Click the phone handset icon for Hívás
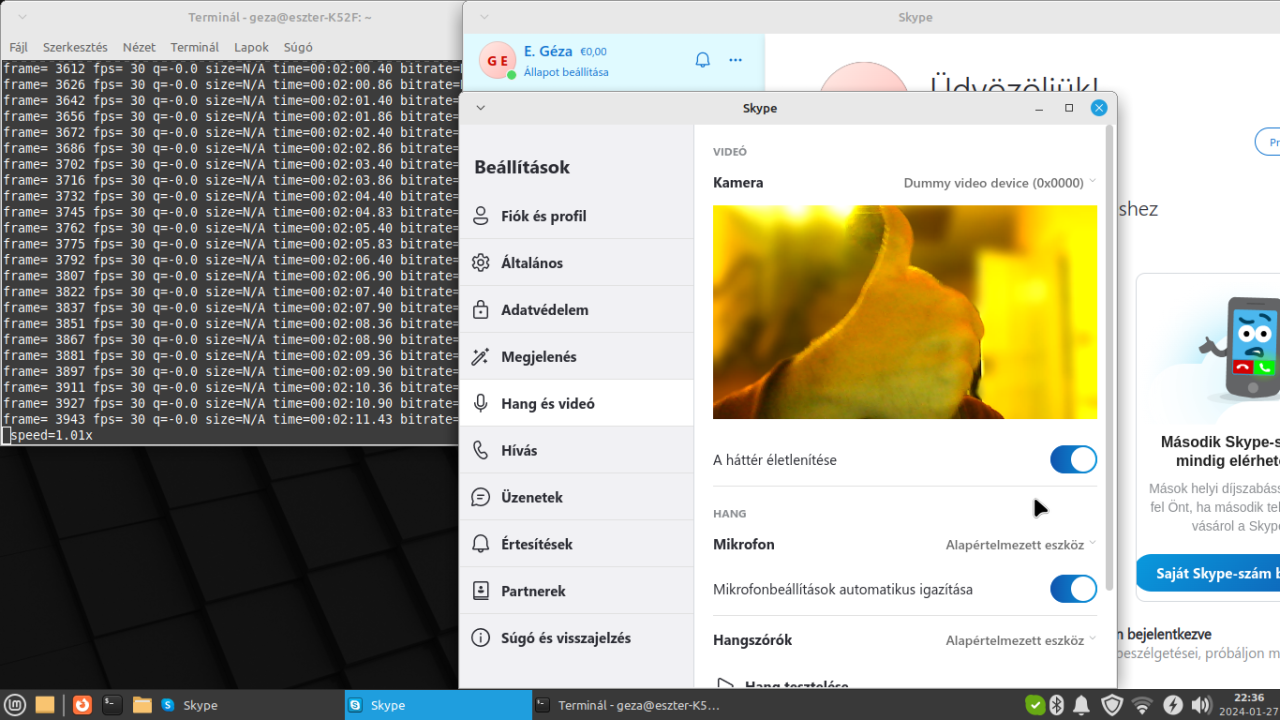 click(481, 450)
